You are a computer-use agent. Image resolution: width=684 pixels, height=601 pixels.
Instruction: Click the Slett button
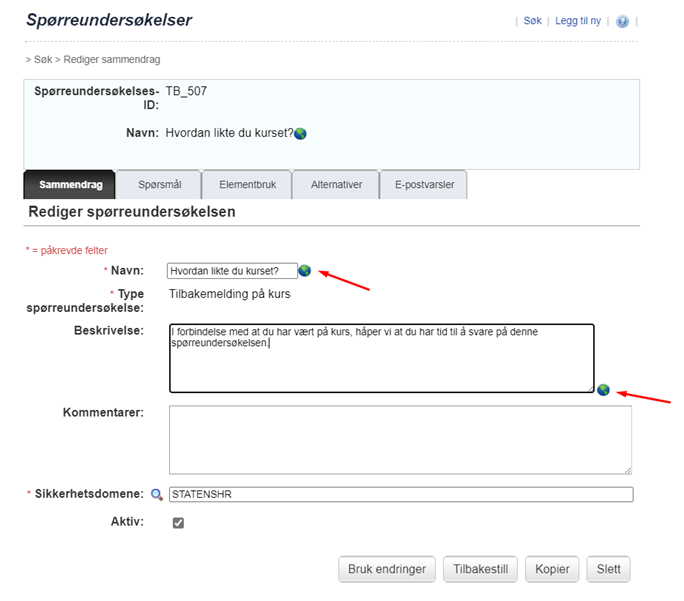click(x=609, y=569)
